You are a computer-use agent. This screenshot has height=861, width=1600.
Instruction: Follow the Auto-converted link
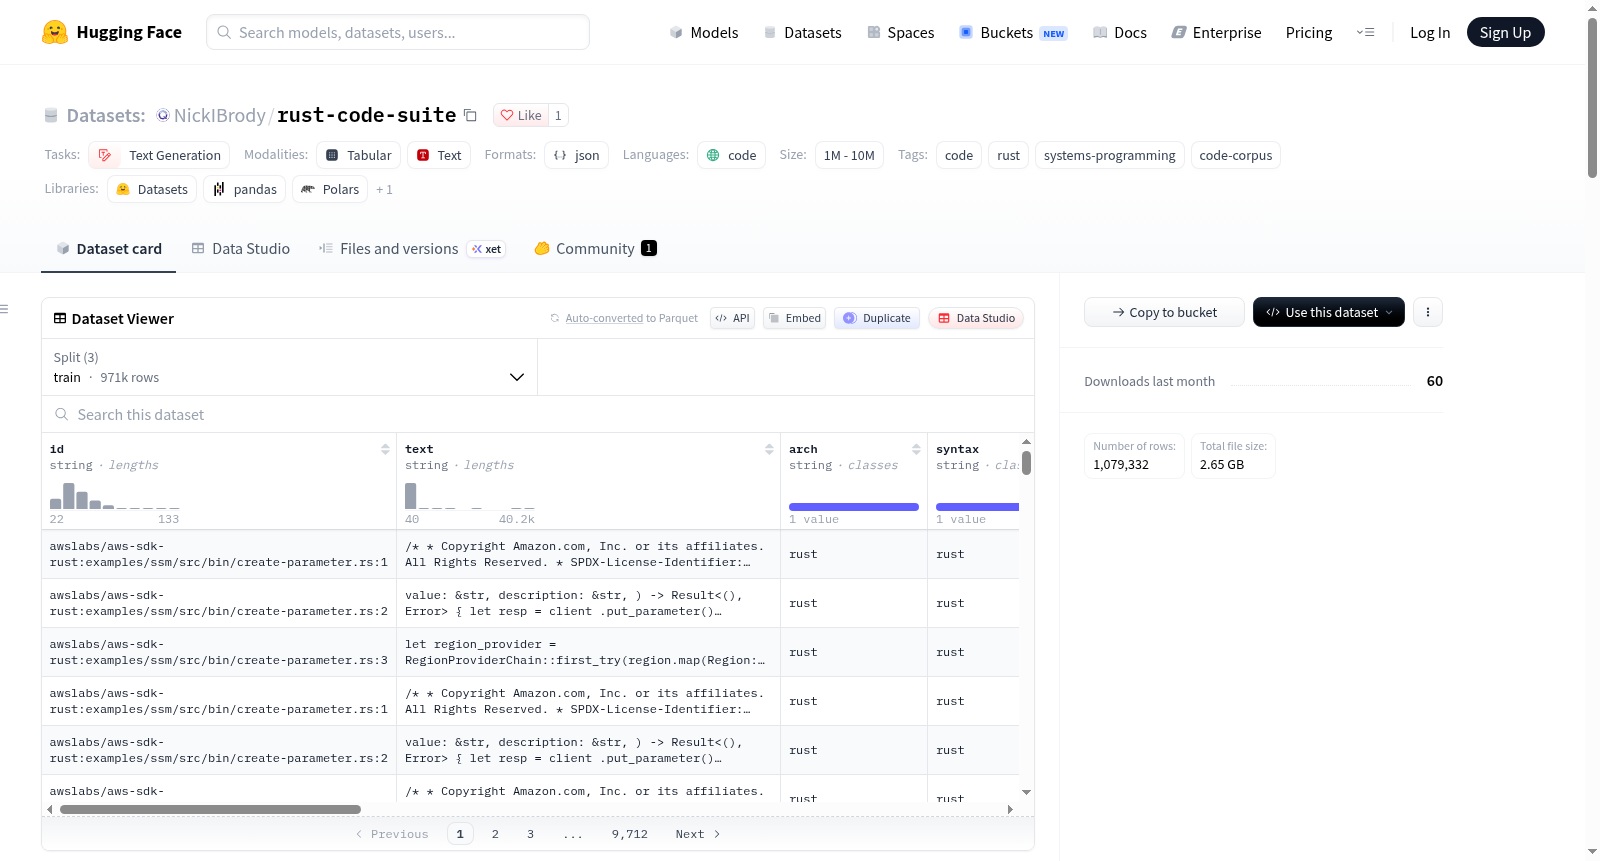[604, 318]
